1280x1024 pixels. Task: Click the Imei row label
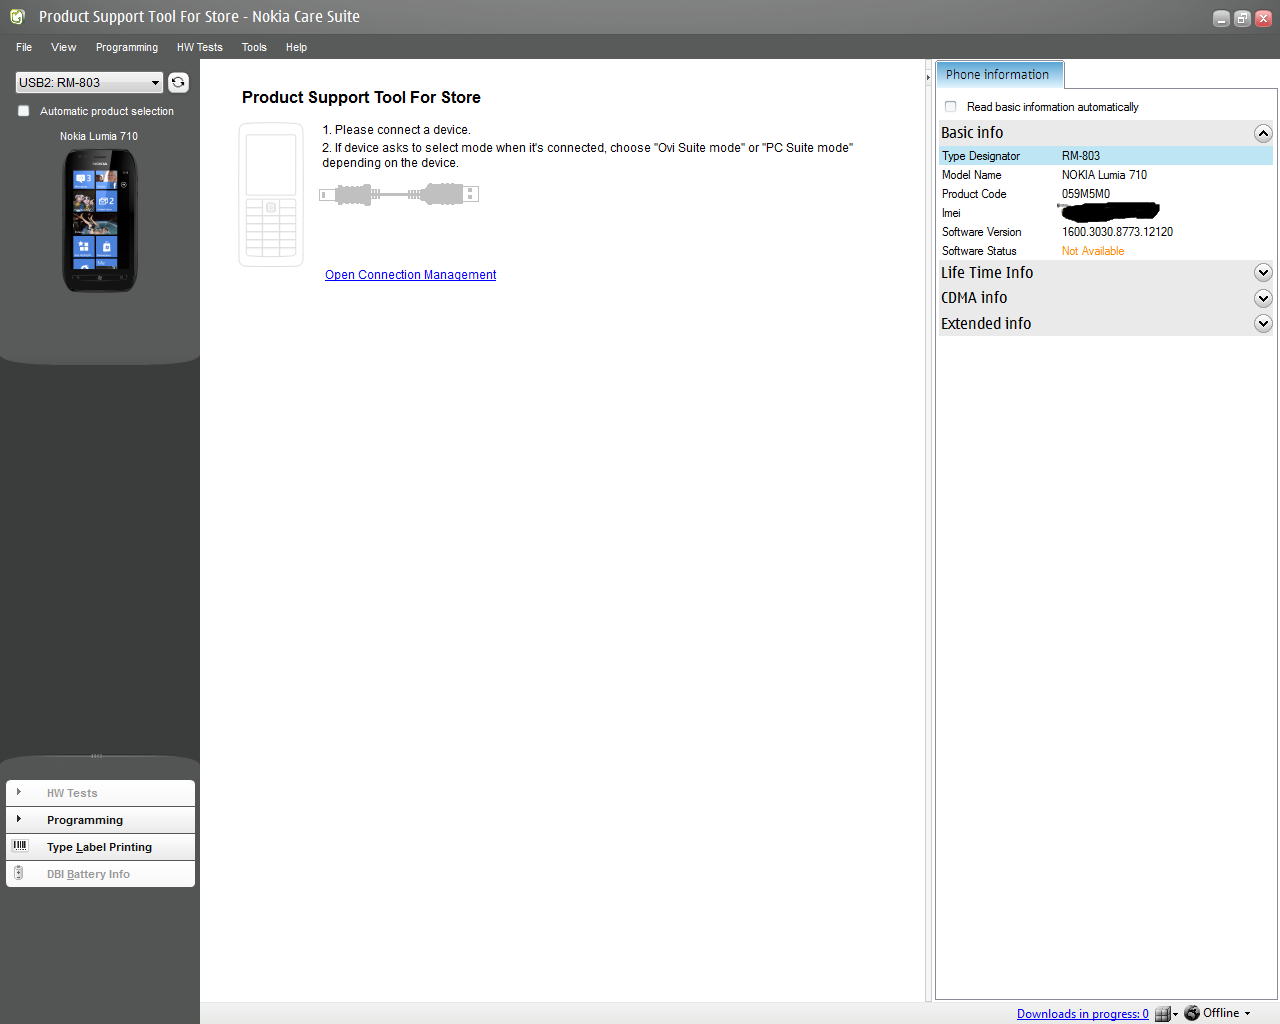click(951, 213)
